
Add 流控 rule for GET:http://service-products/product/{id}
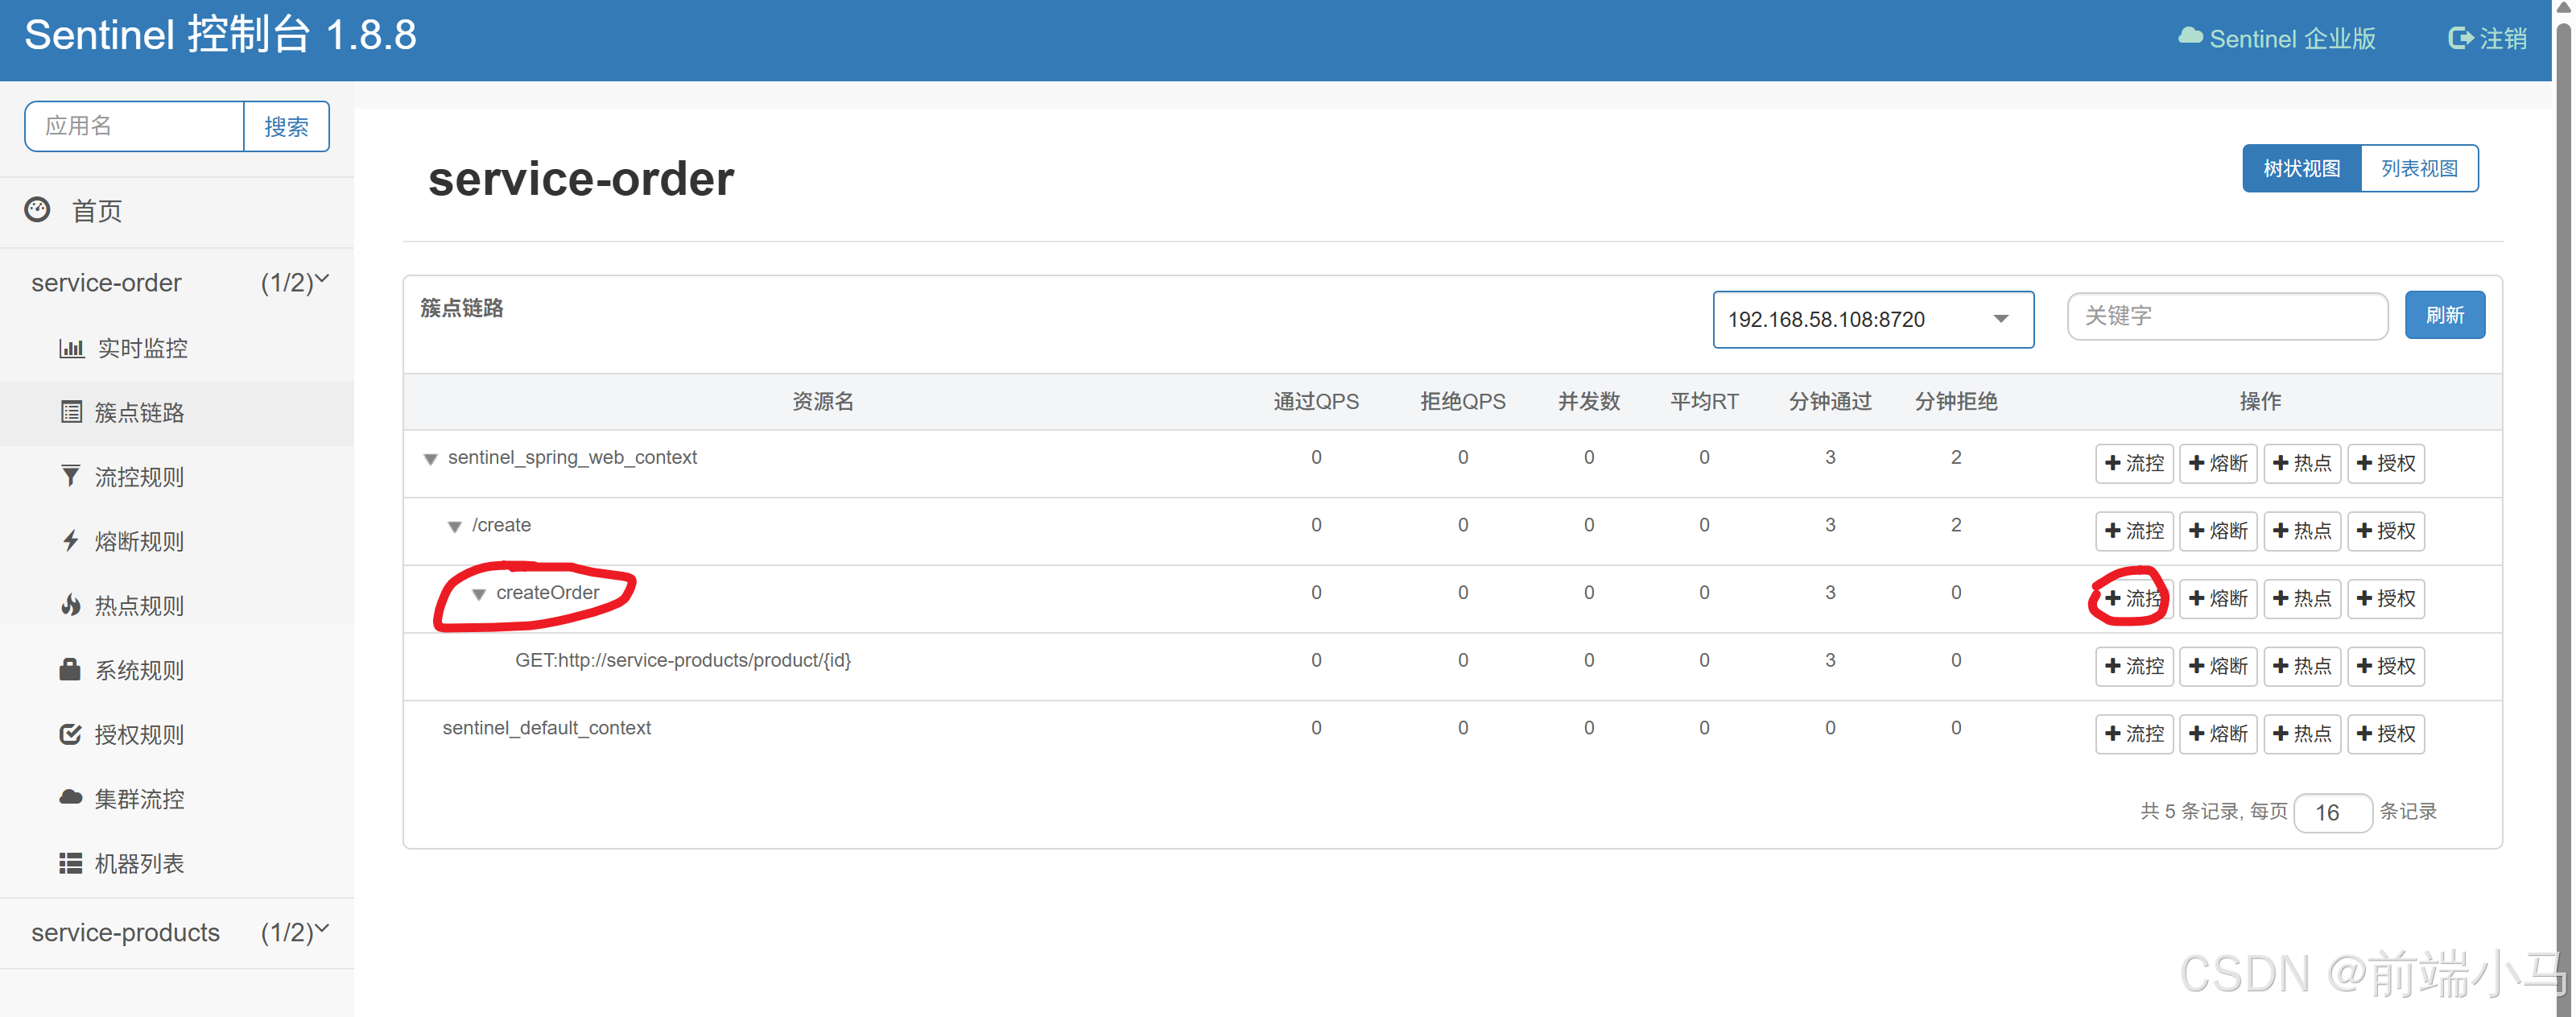pos(2134,666)
